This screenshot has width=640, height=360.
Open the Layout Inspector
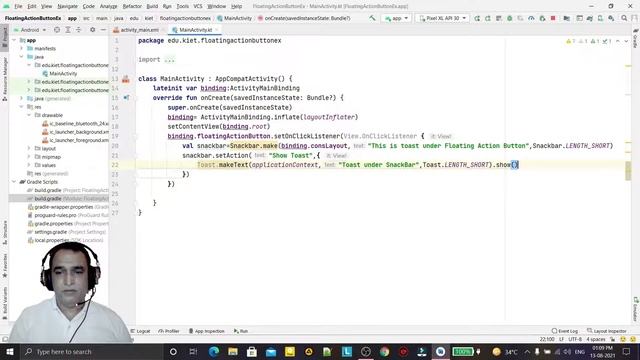(x=607, y=331)
